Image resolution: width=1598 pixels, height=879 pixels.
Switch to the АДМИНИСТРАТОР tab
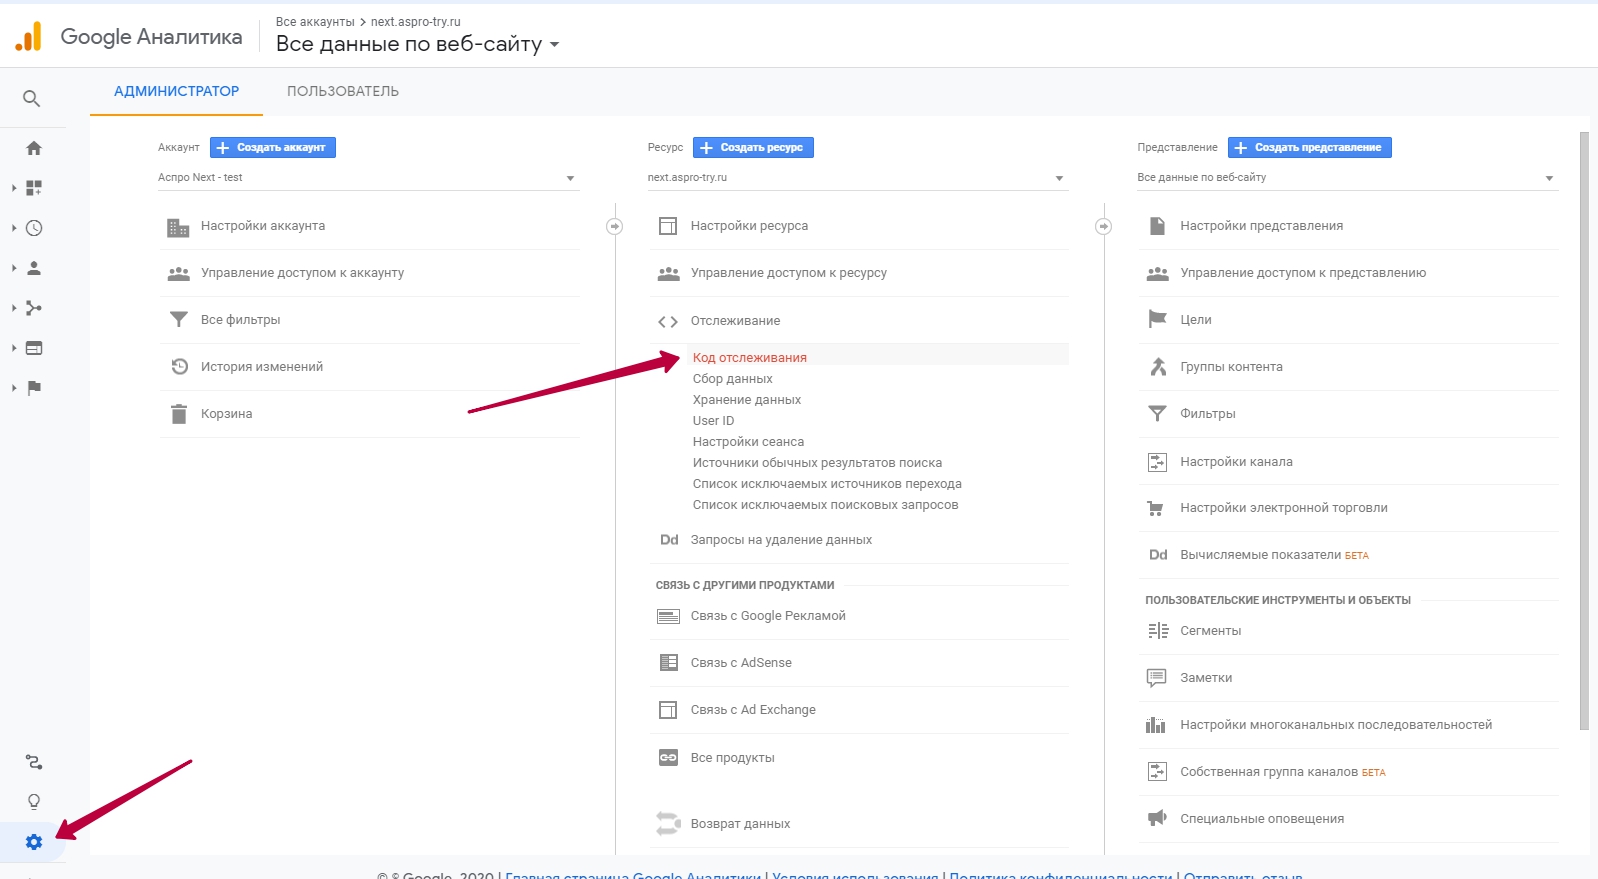point(176,92)
